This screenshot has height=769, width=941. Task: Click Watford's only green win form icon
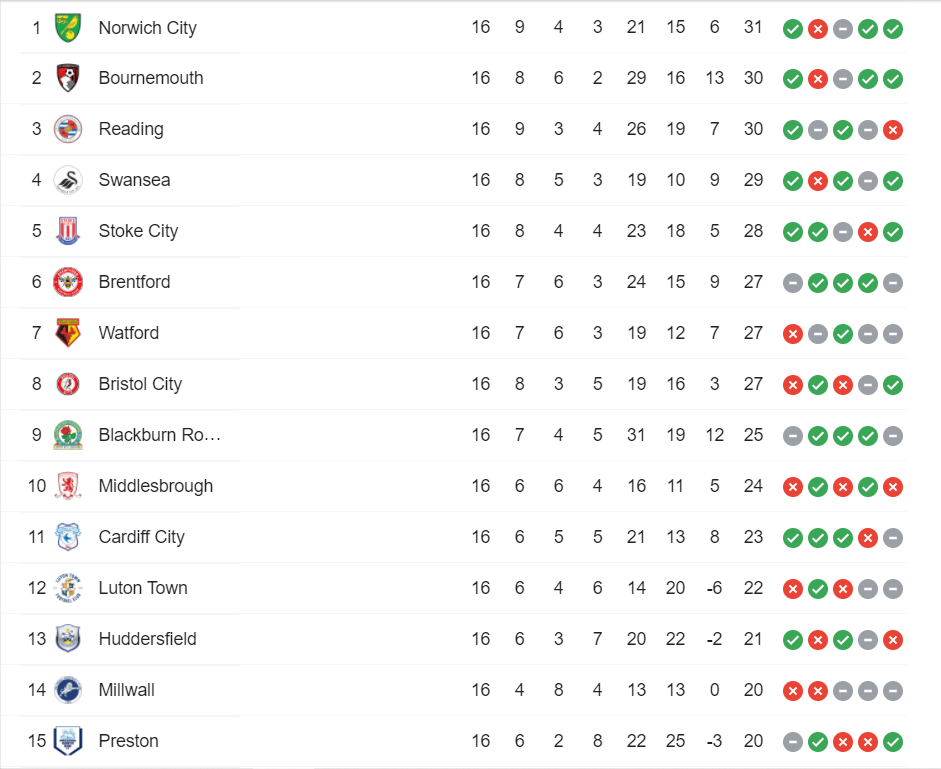pyautogui.click(x=843, y=334)
